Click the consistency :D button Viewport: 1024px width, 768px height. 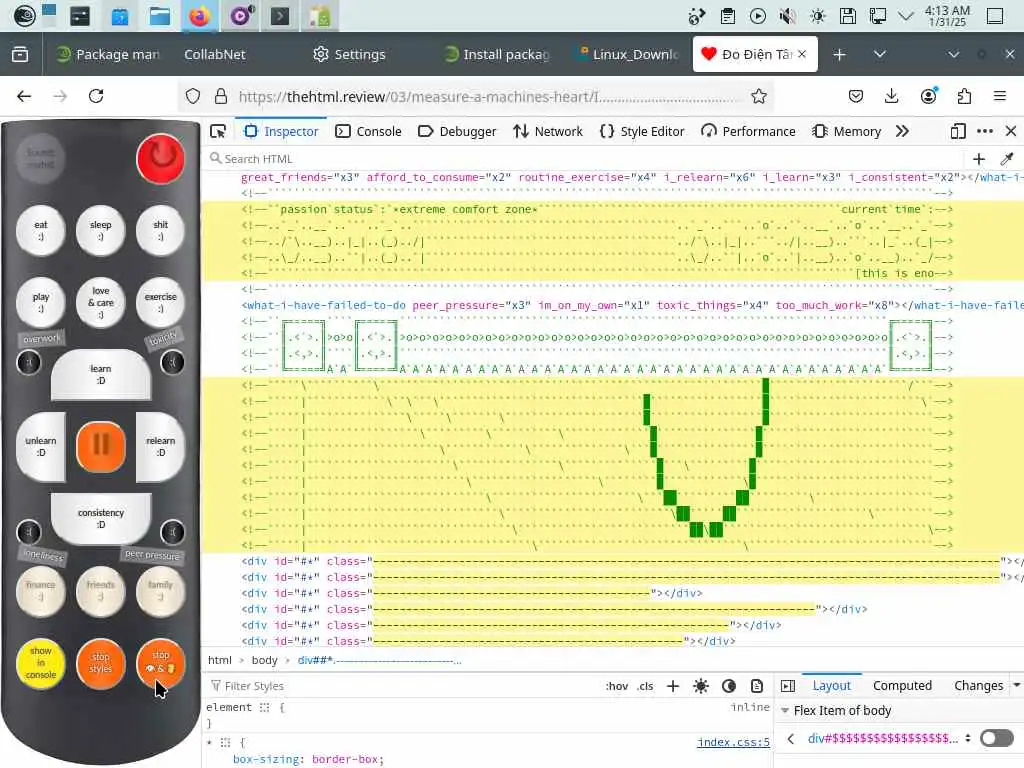[101, 519]
